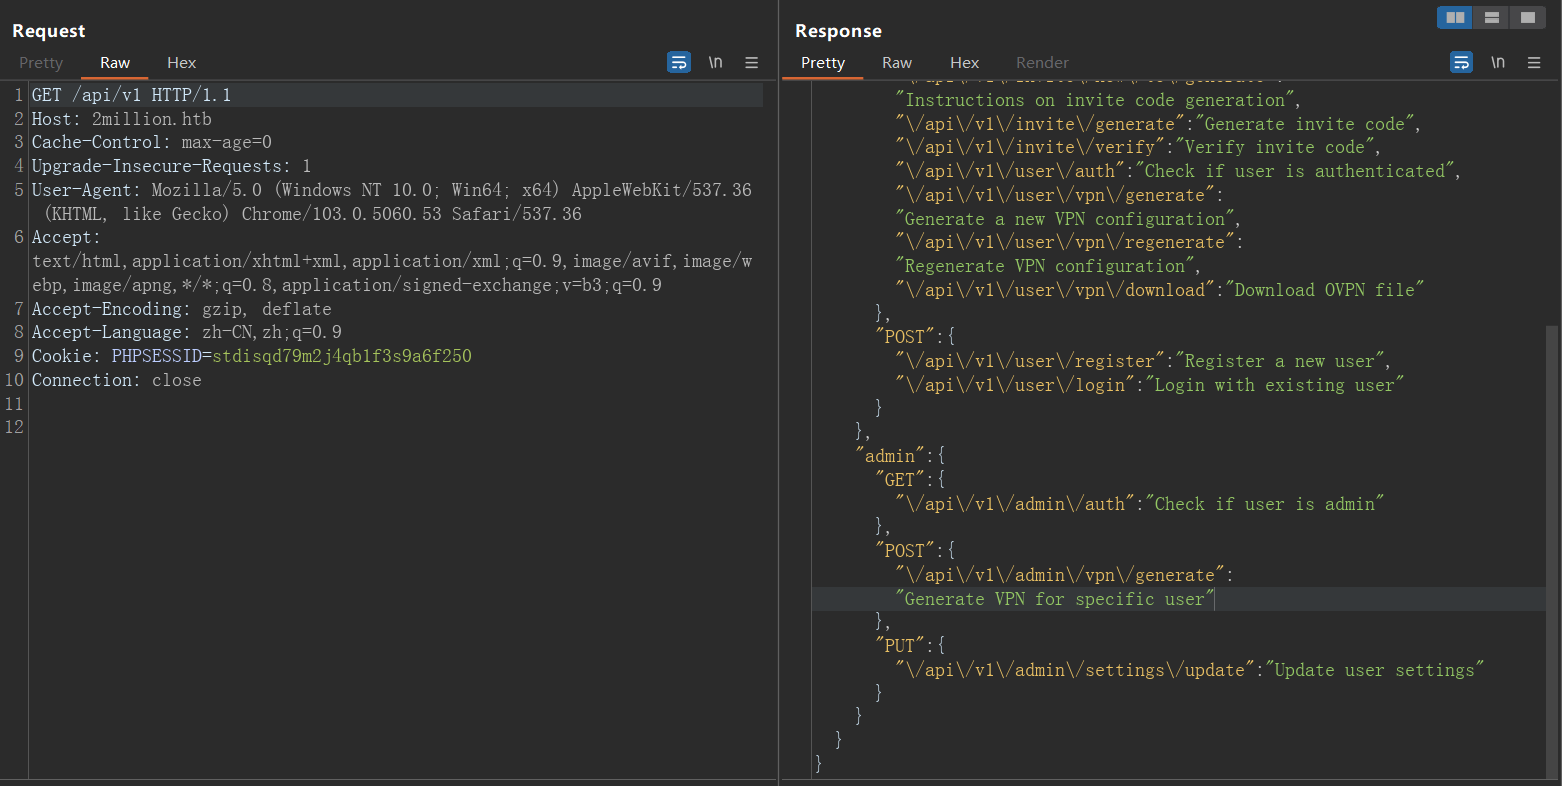Click the "Download OVPN file" line
The image size is (1562, 786).
pyautogui.click(x=1160, y=290)
